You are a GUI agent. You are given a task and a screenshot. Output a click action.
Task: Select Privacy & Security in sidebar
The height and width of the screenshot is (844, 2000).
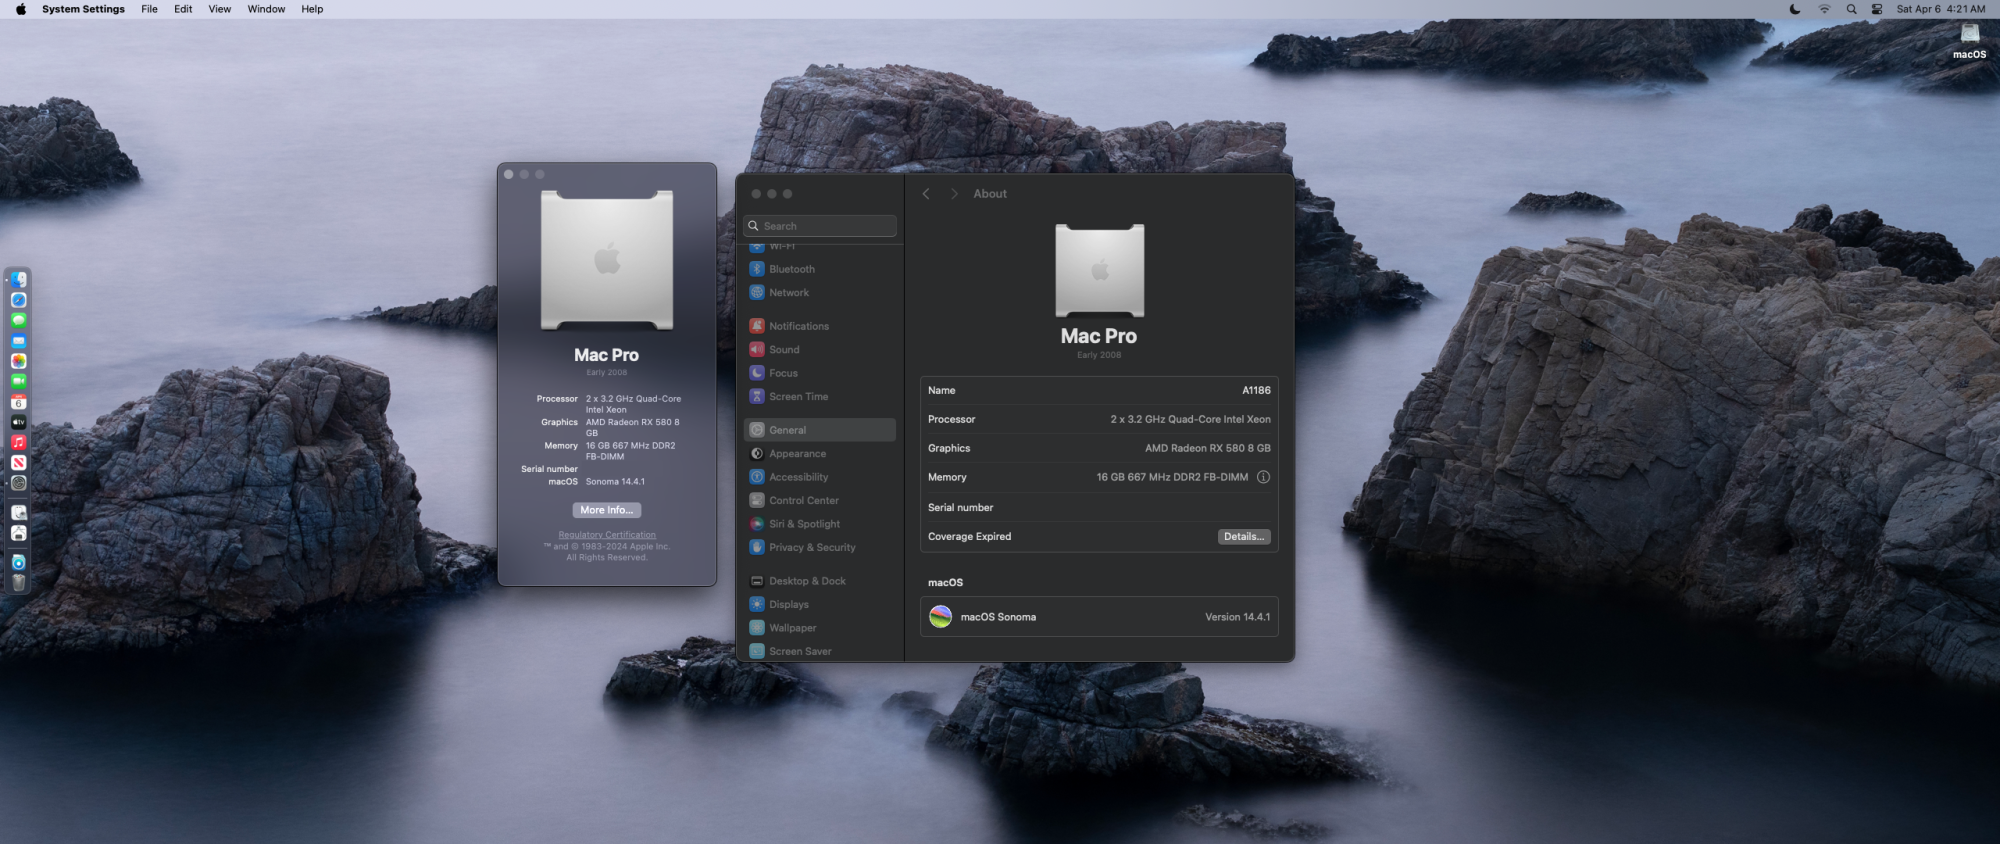(x=811, y=548)
